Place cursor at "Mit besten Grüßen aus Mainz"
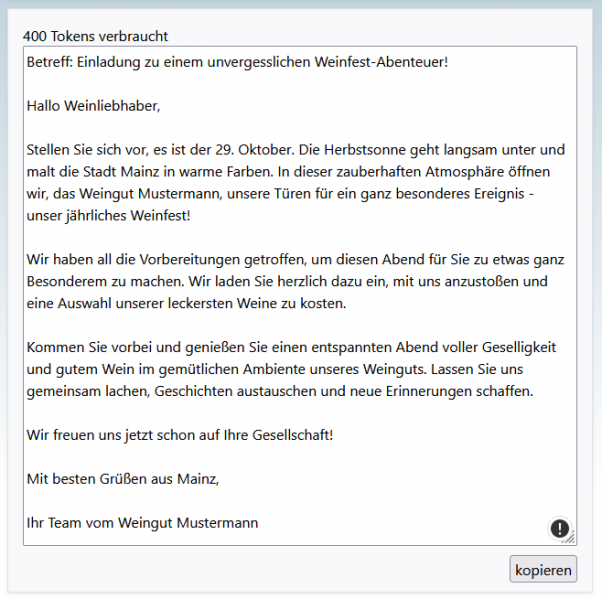602x599 pixels. pos(122,479)
